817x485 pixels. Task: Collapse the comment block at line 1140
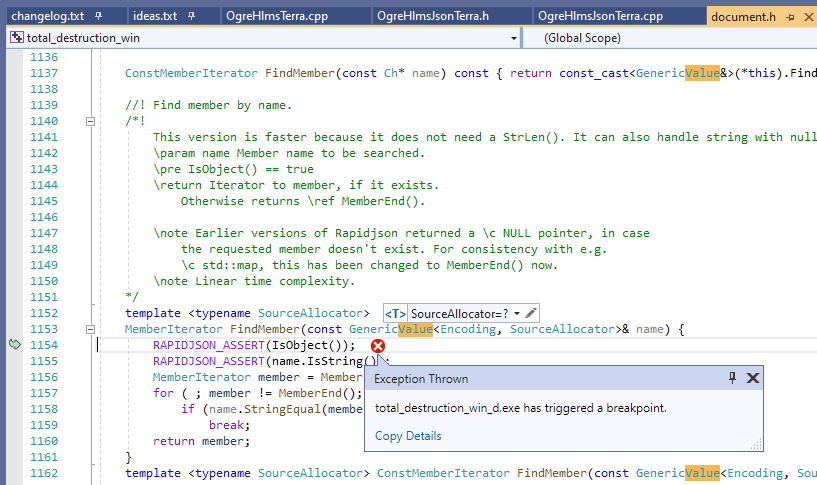click(x=90, y=121)
